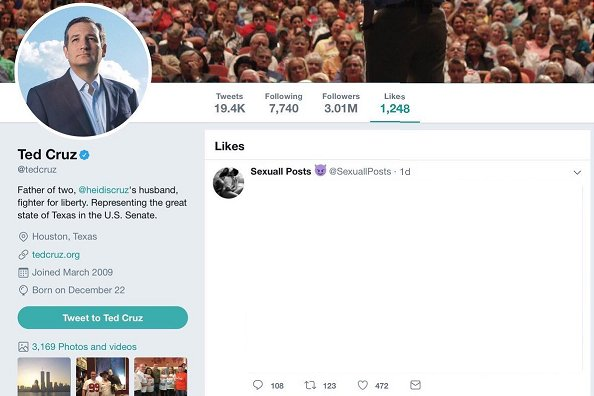
Task: Click the heart like icon
Action: pos(363,385)
